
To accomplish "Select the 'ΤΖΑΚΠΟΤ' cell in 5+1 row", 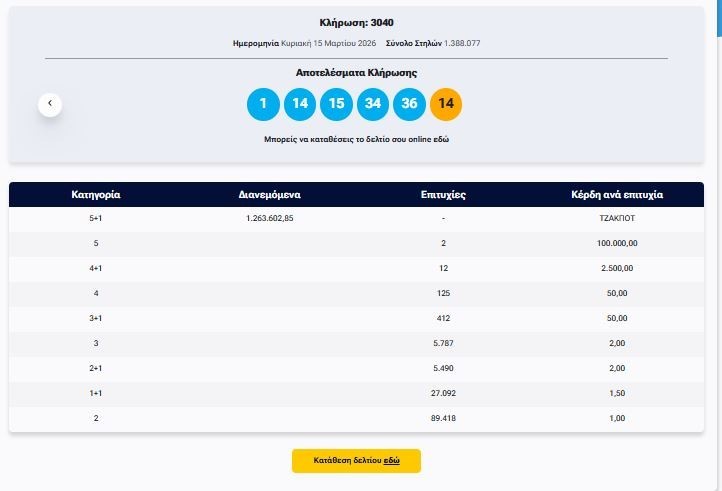I will 616,218.
